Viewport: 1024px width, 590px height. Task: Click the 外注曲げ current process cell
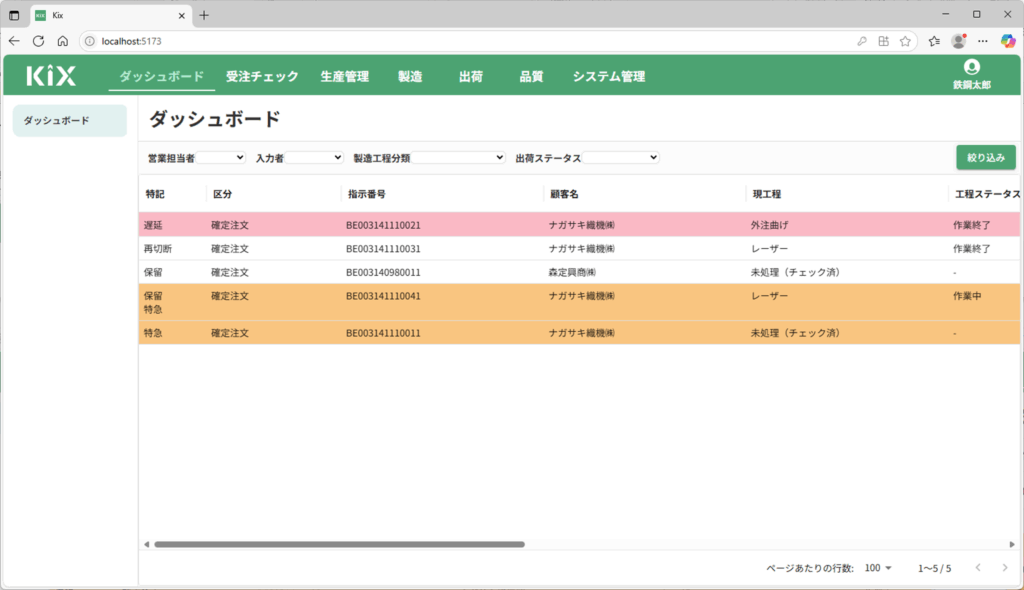pos(769,225)
